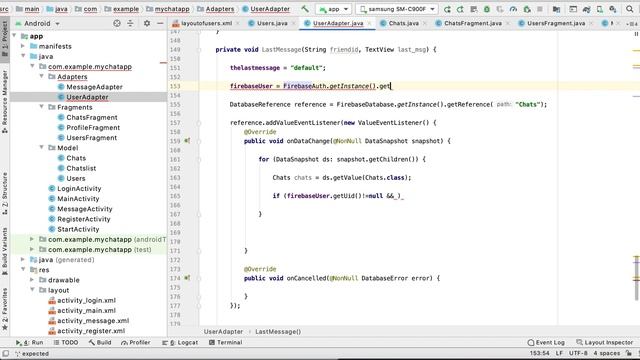Toggle the TODO tool window
640x360 pixels.
(x=66, y=342)
